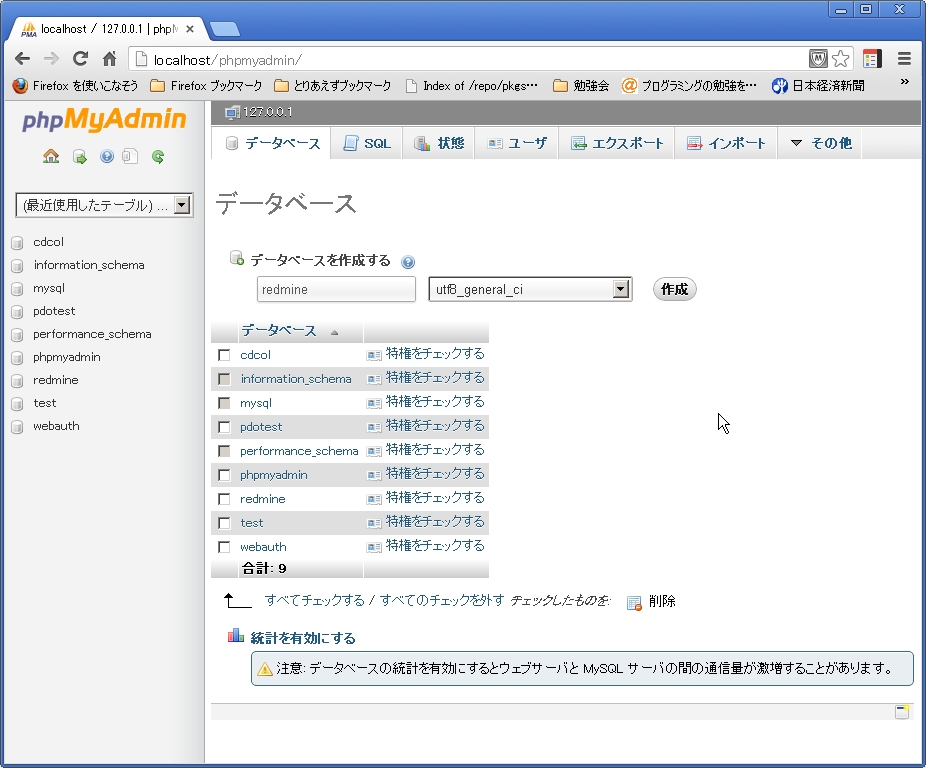The height and width of the screenshot is (768, 926).
Task: Open the utf8_general_ci collation dropdown
Action: (x=530, y=289)
